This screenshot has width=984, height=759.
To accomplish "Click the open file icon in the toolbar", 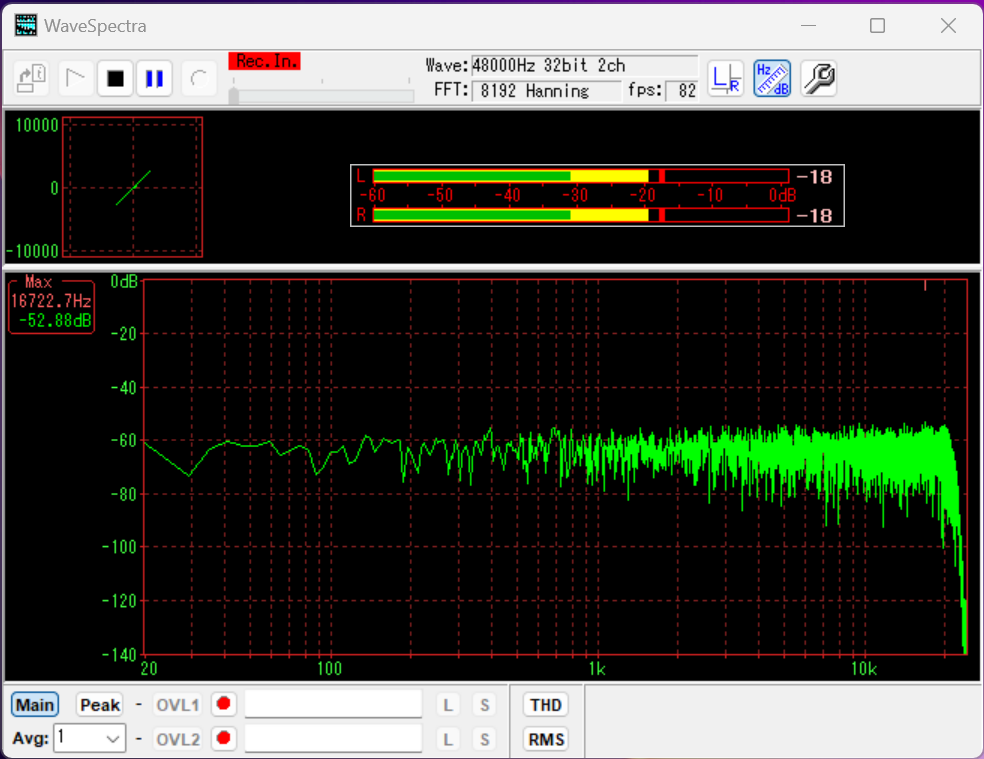I will tap(32, 78).
